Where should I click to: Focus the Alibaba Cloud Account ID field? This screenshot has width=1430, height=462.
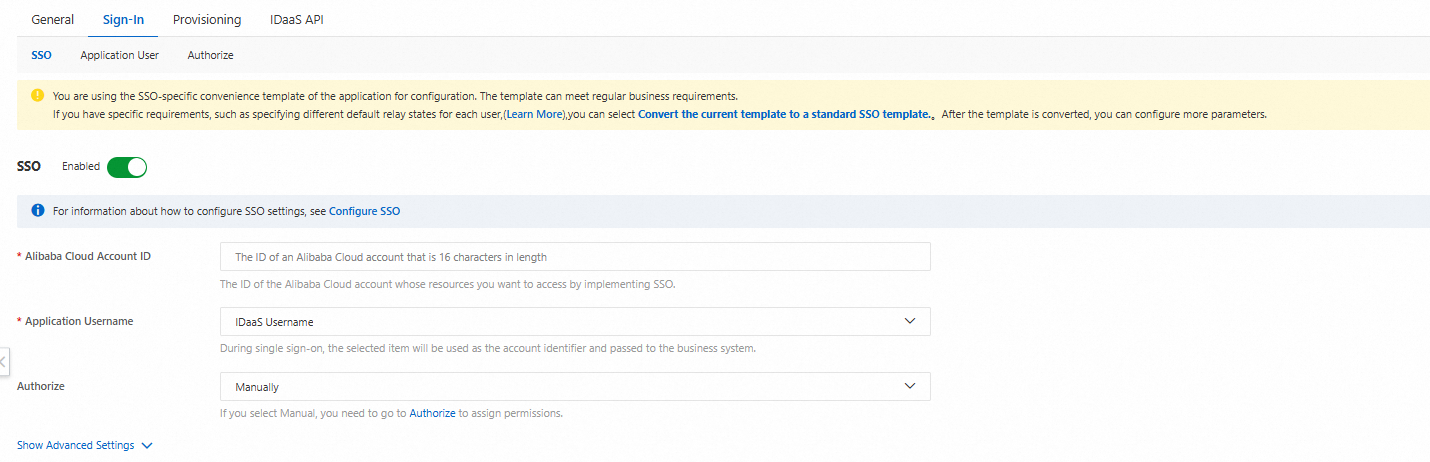point(574,257)
